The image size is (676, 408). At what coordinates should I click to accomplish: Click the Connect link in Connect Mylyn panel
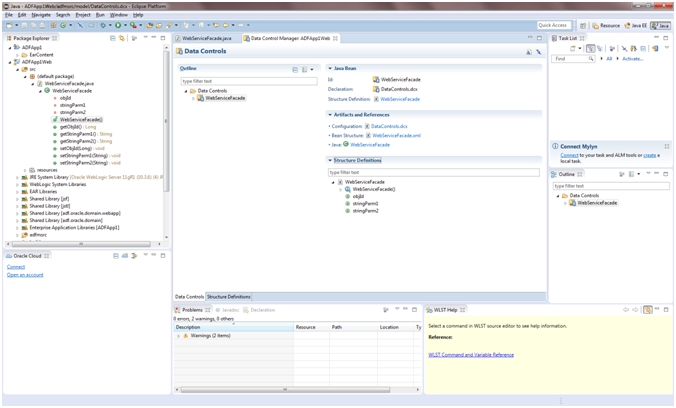point(569,155)
